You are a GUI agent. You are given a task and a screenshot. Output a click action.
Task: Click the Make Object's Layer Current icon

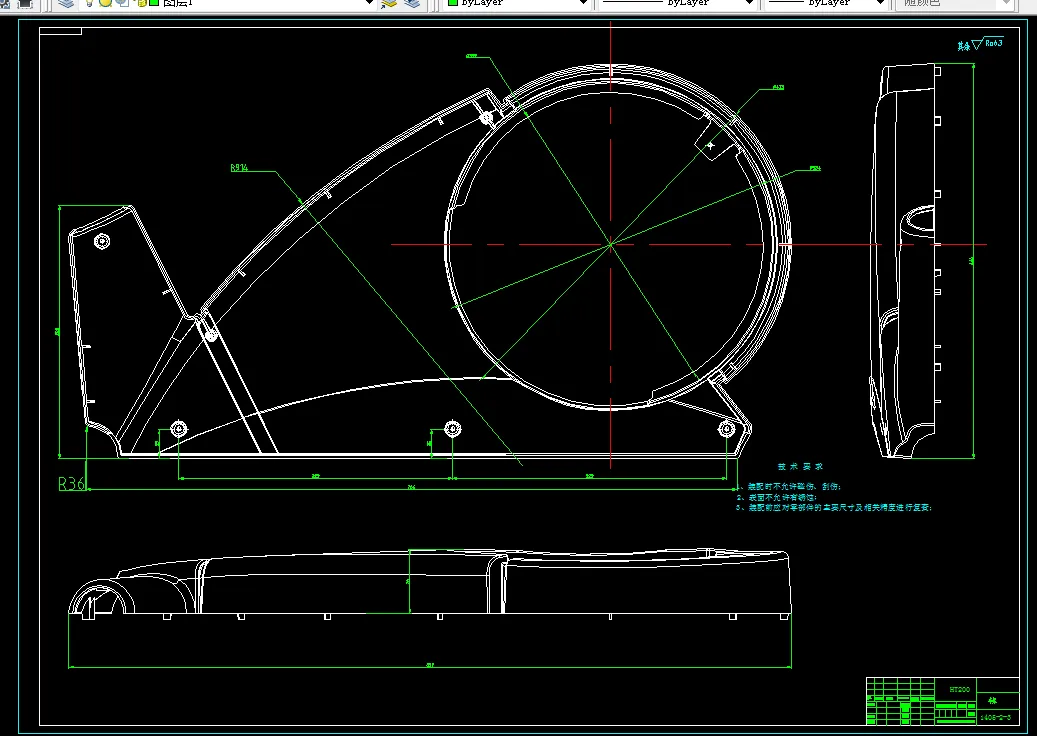389,3
